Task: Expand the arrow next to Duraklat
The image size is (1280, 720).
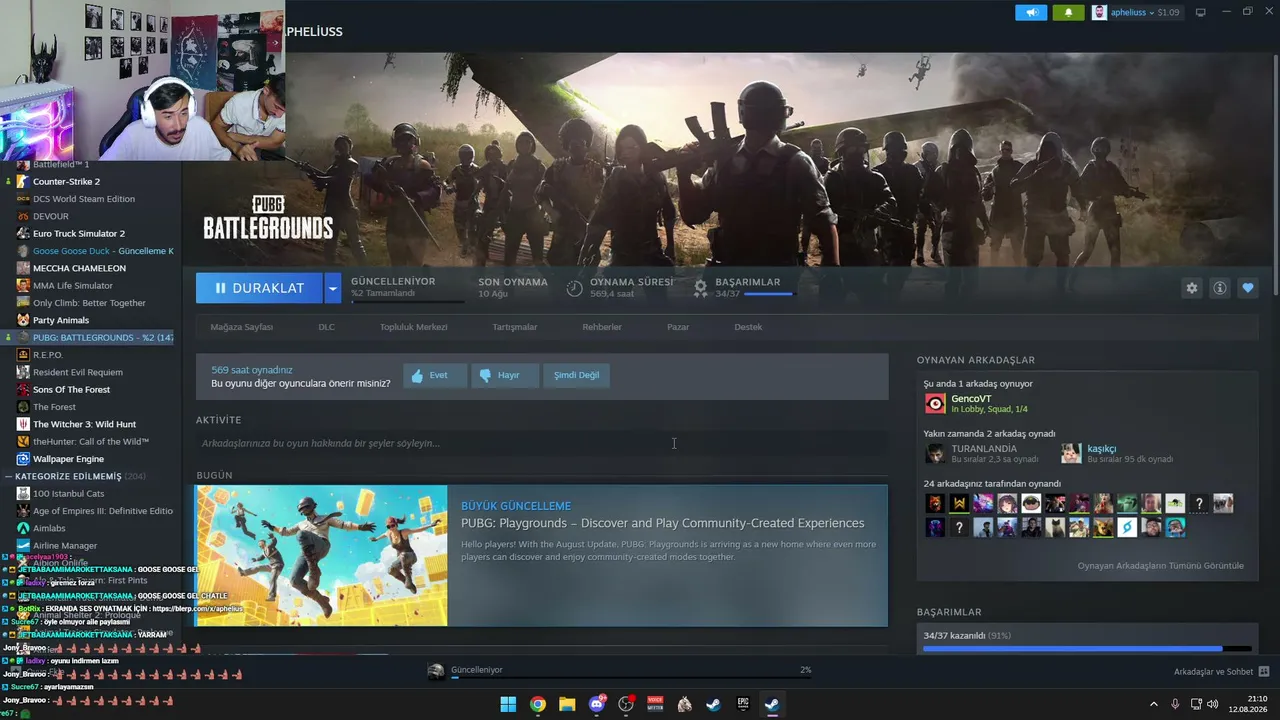Action: click(x=333, y=288)
